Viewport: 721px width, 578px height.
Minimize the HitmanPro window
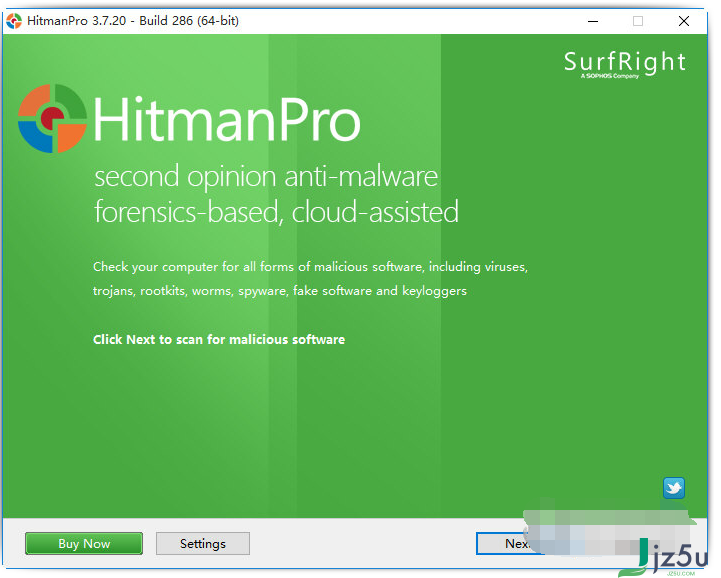click(x=593, y=21)
